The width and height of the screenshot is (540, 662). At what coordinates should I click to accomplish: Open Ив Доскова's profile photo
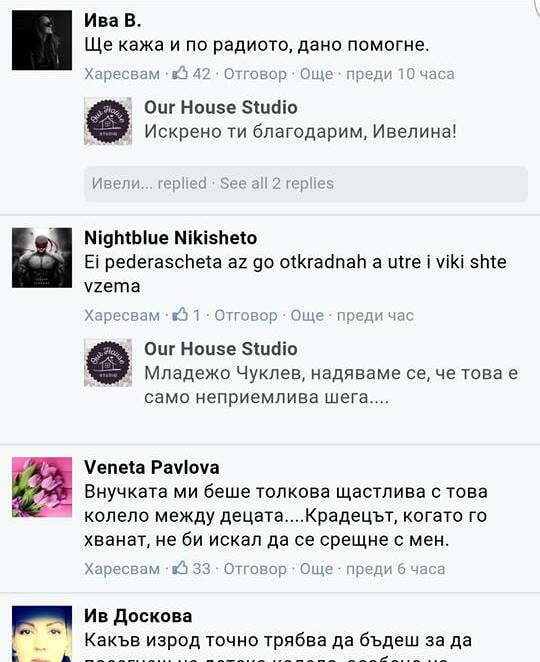tap(42, 634)
